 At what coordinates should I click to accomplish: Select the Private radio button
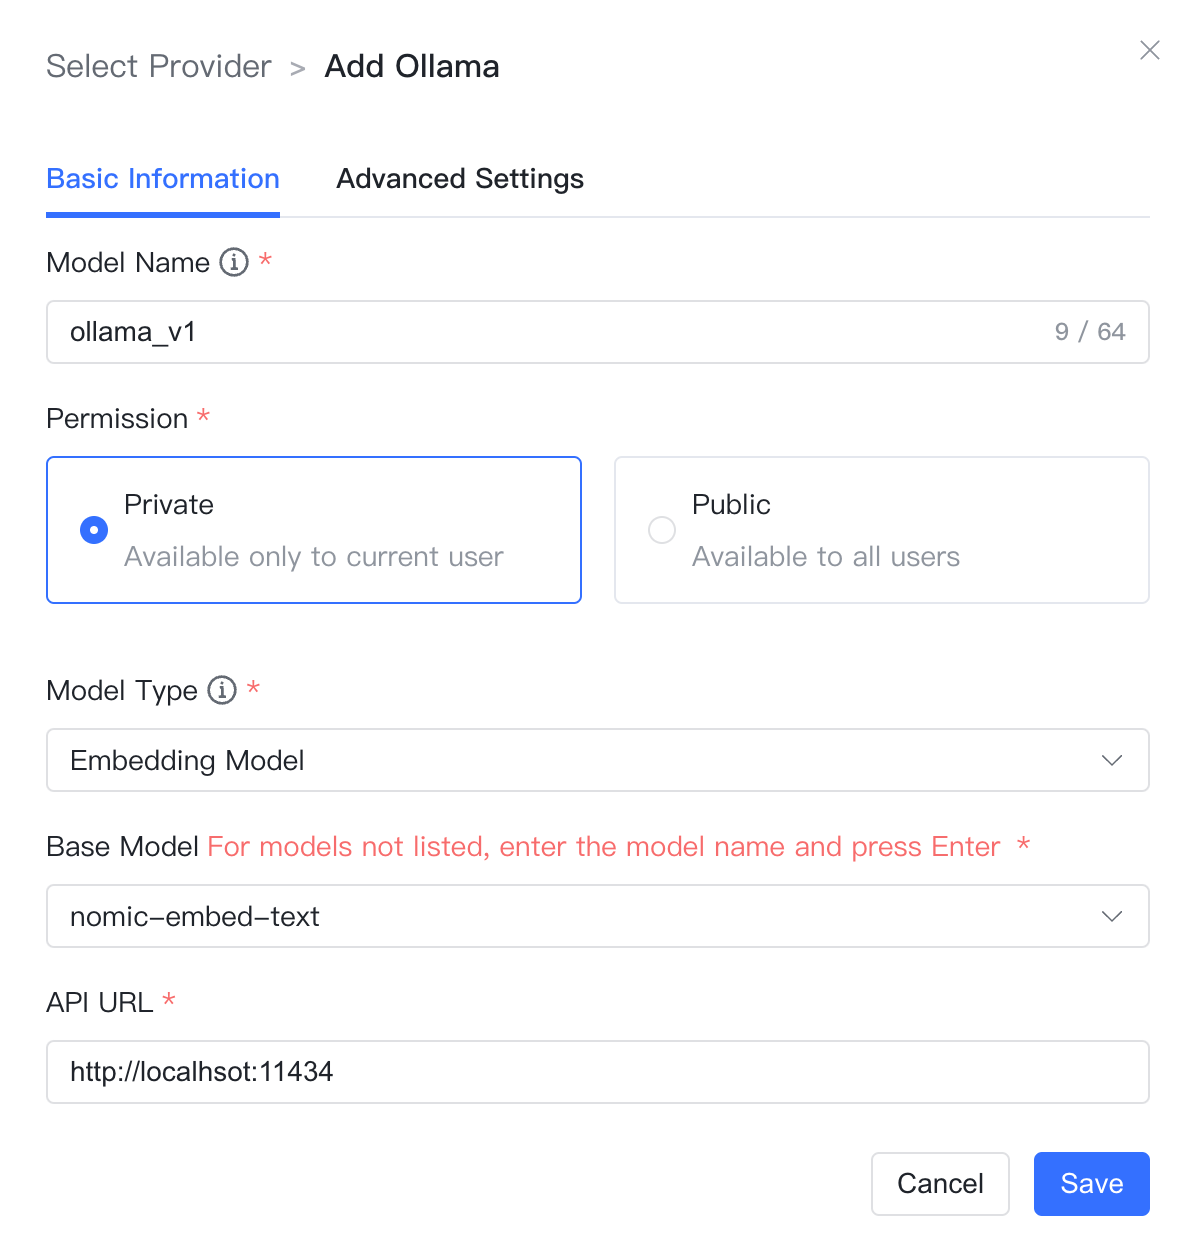point(94,530)
